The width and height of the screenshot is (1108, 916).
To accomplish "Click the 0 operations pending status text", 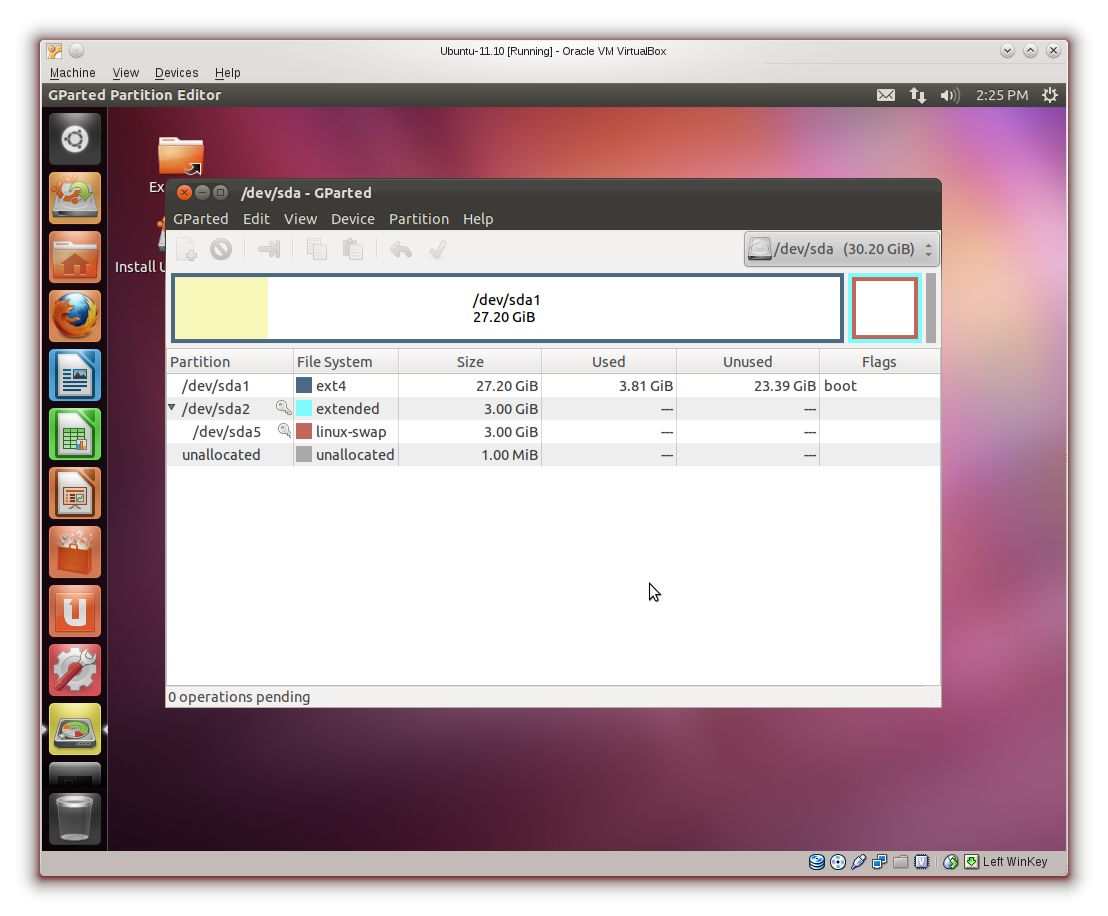I will pos(240,697).
